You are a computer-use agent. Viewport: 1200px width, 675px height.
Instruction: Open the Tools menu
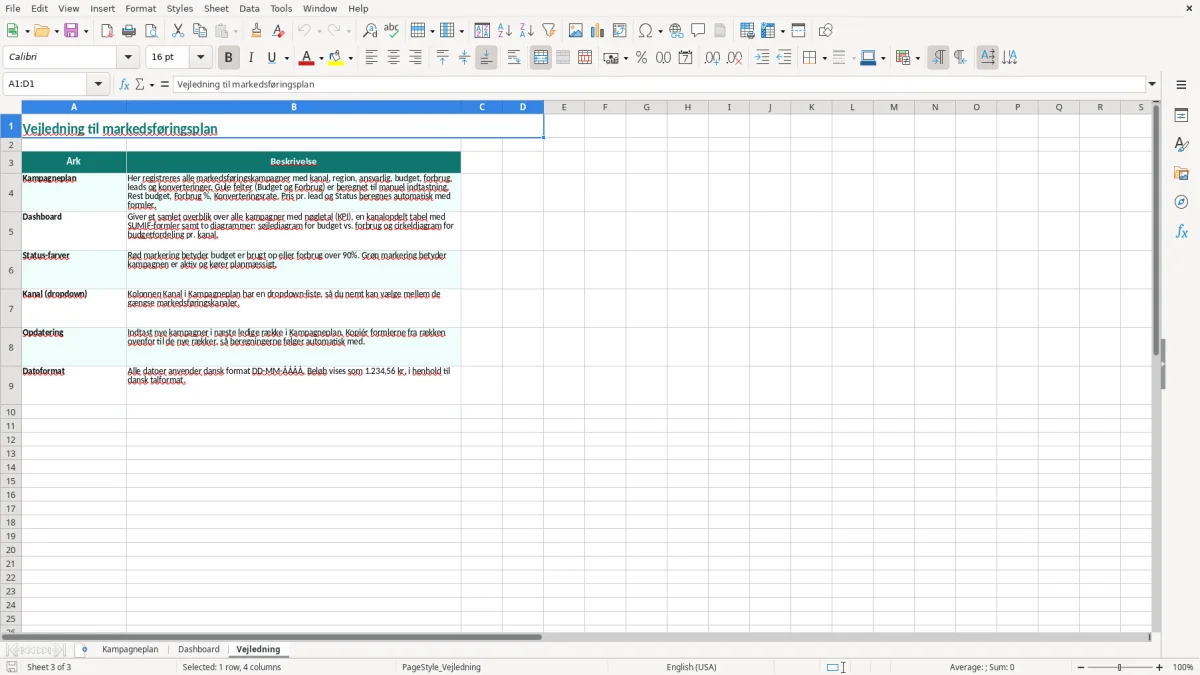pyautogui.click(x=281, y=8)
